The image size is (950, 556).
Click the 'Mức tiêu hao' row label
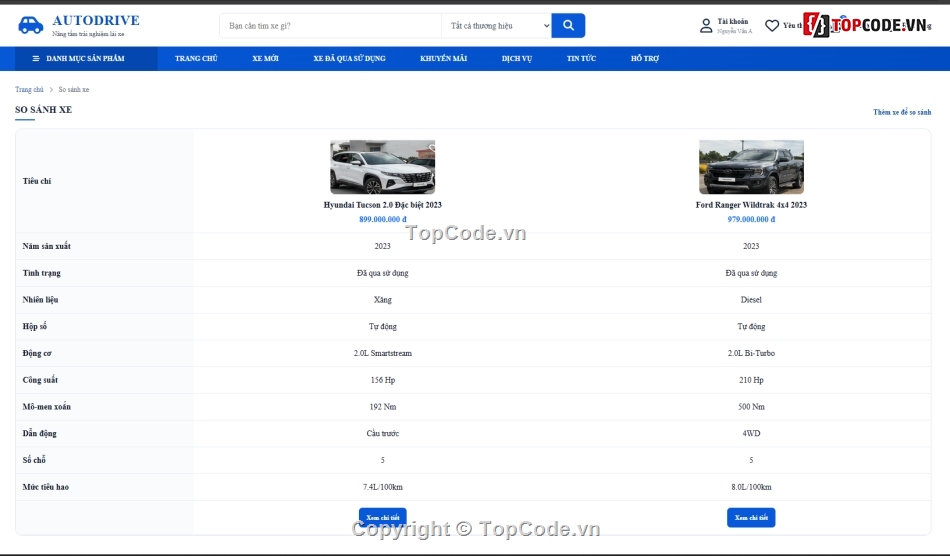click(45, 487)
